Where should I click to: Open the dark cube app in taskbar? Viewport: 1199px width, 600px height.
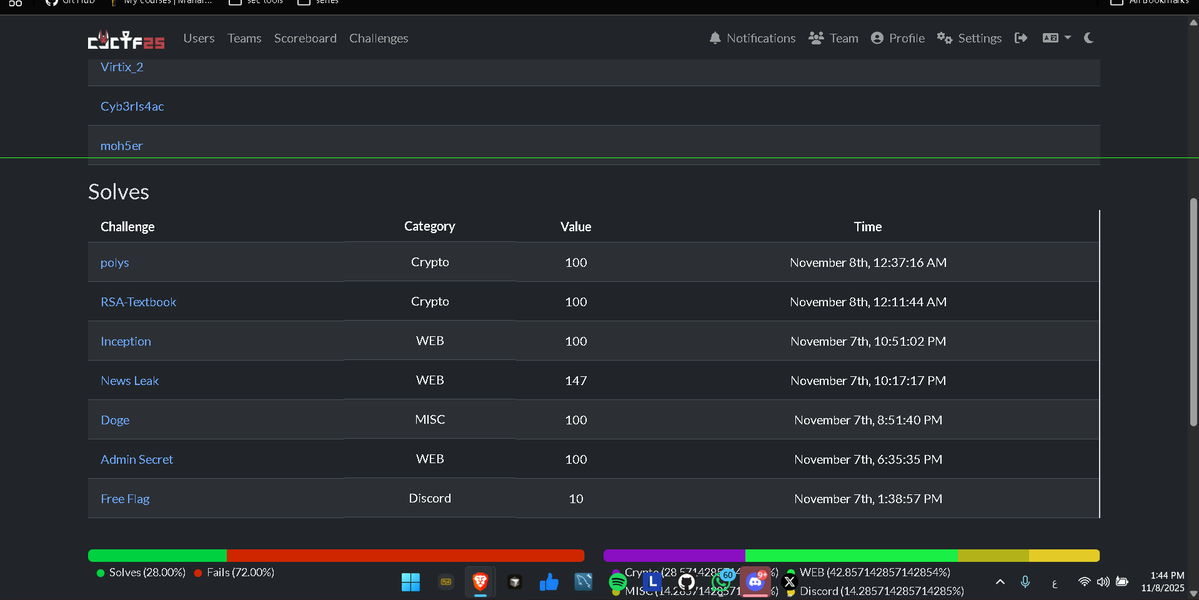tap(515, 582)
